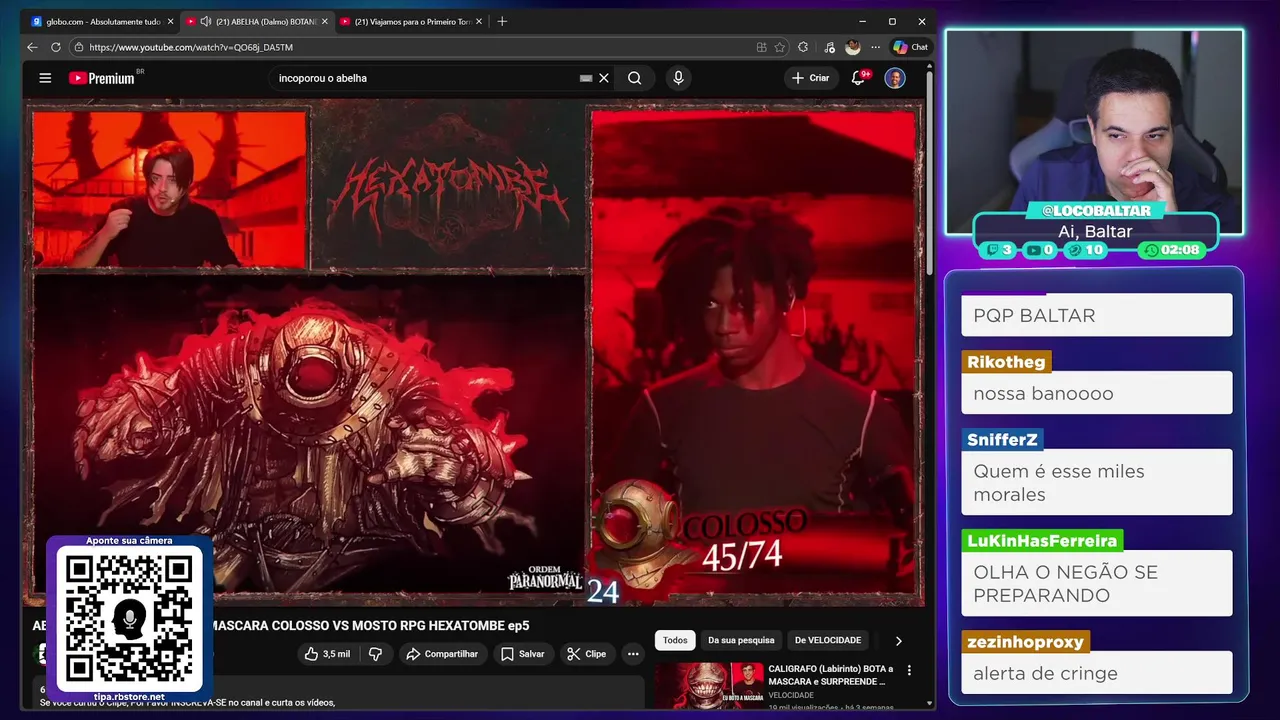Show more filter chips with arrow

(898, 641)
